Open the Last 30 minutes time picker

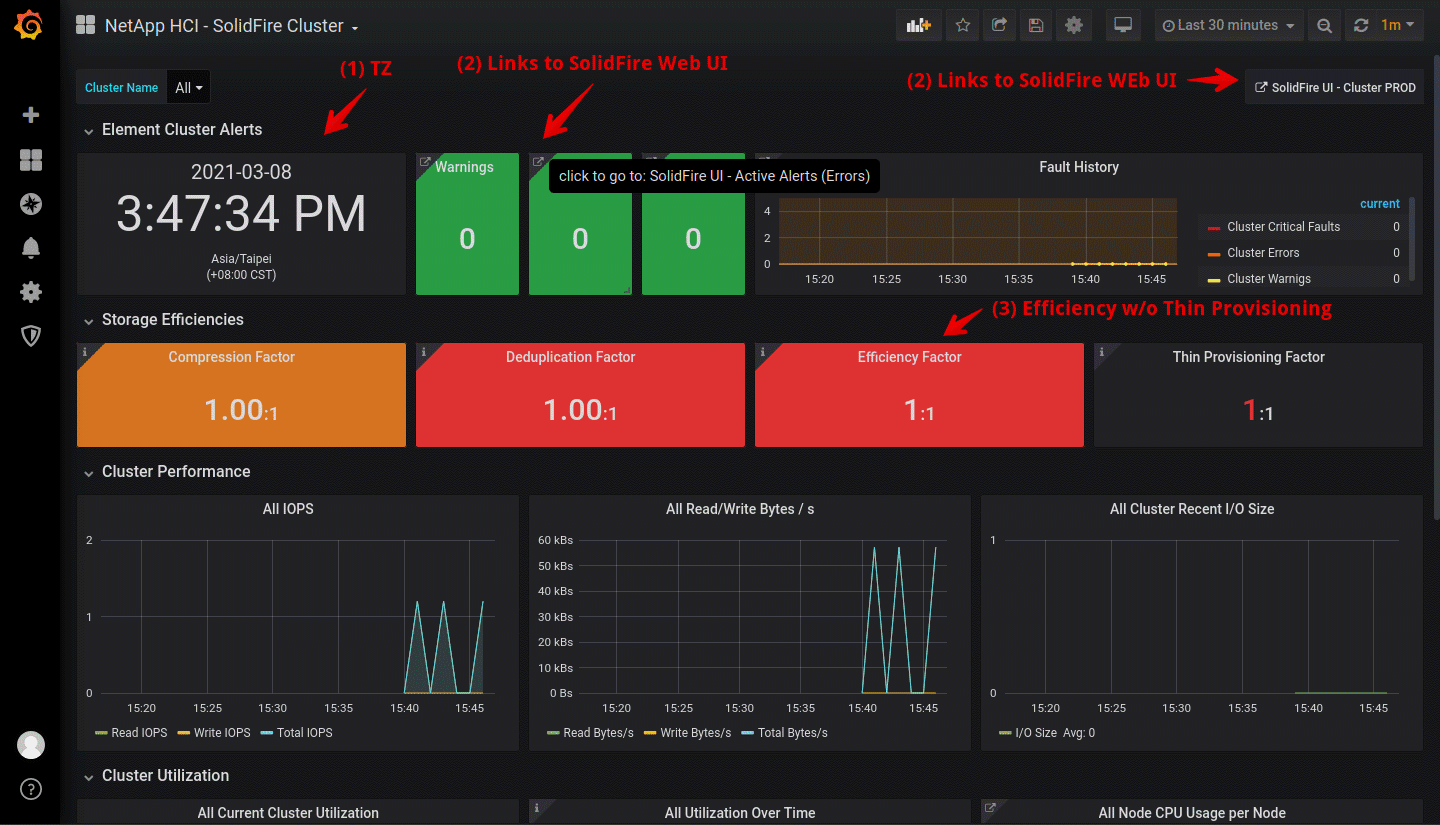pyautogui.click(x=1229, y=25)
